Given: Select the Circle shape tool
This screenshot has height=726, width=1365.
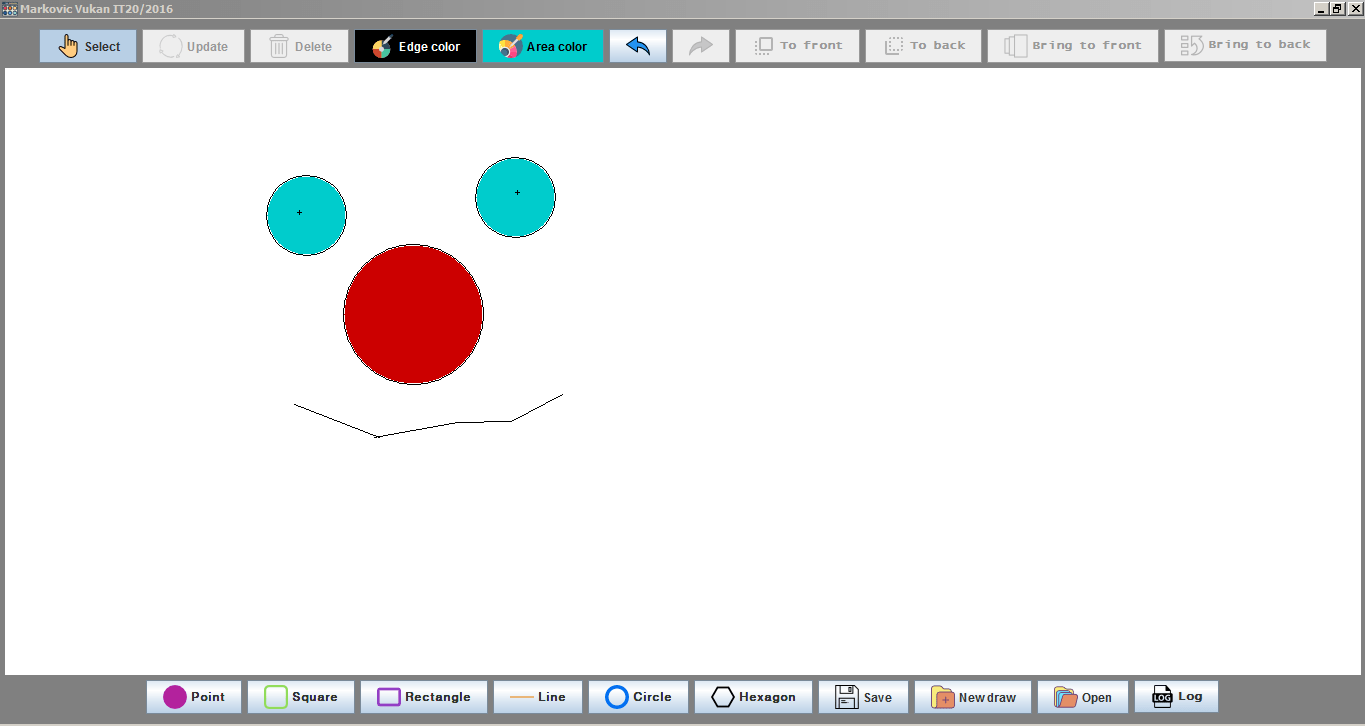Looking at the screenshot, I should (638, 697).
